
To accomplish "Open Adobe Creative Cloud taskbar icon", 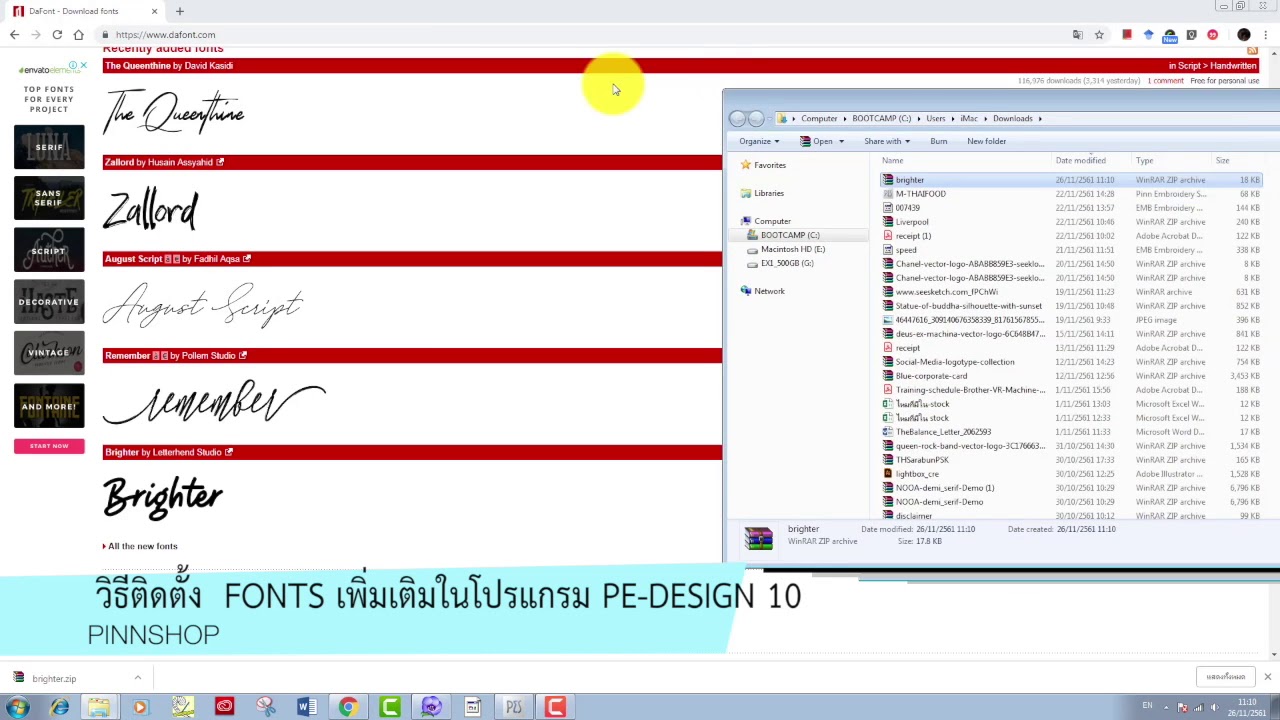I will pyautogui.click(x=224, y=707).
